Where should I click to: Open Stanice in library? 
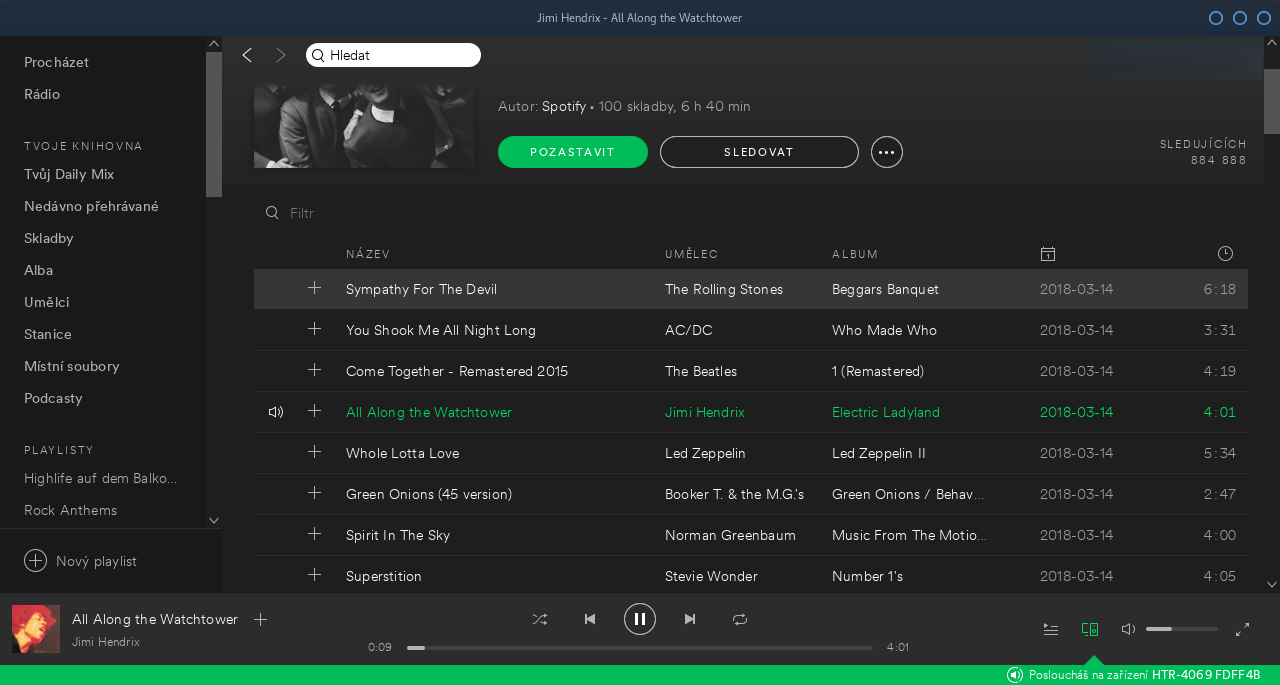tap(48, 334)
